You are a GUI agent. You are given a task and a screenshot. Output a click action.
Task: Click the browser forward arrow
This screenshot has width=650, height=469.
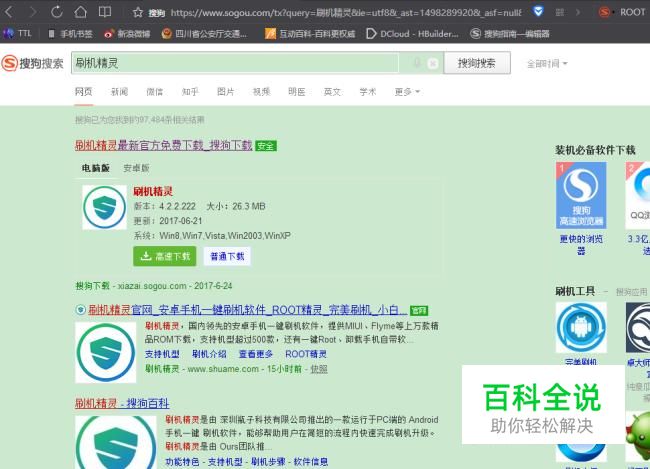pos(33,12)
